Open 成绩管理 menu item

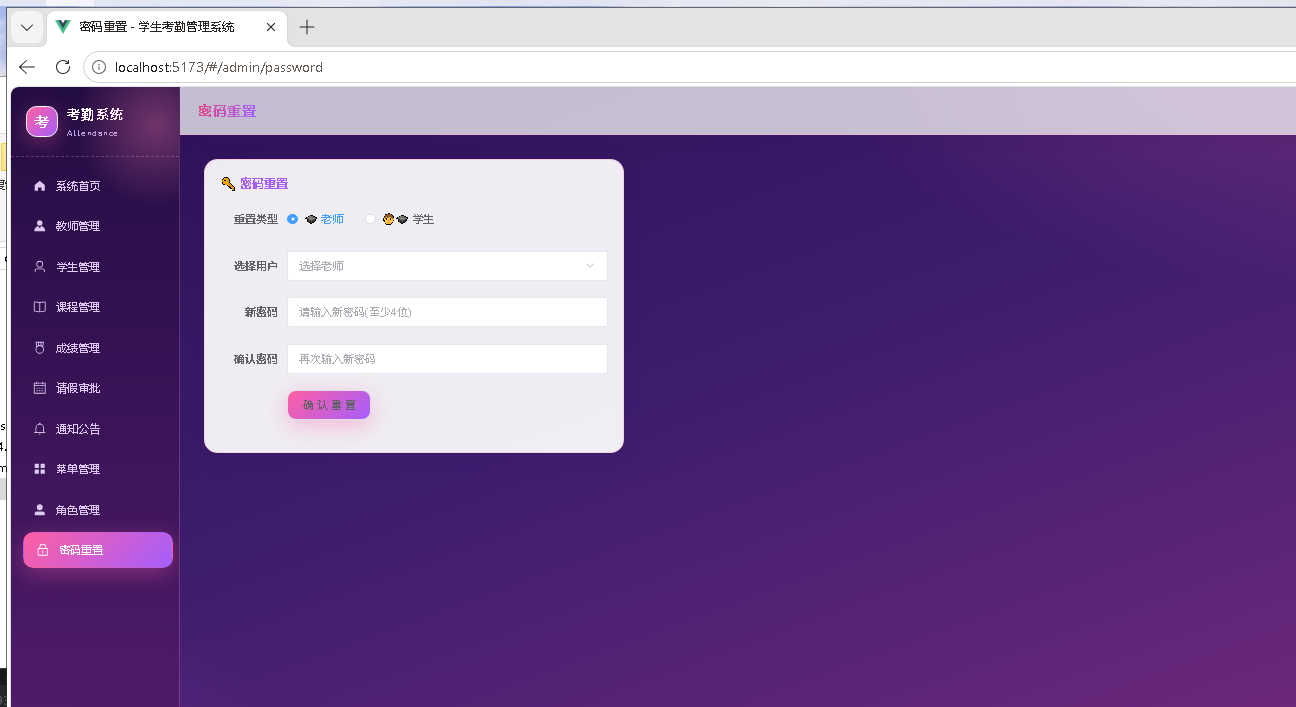[x=97, y=348]
